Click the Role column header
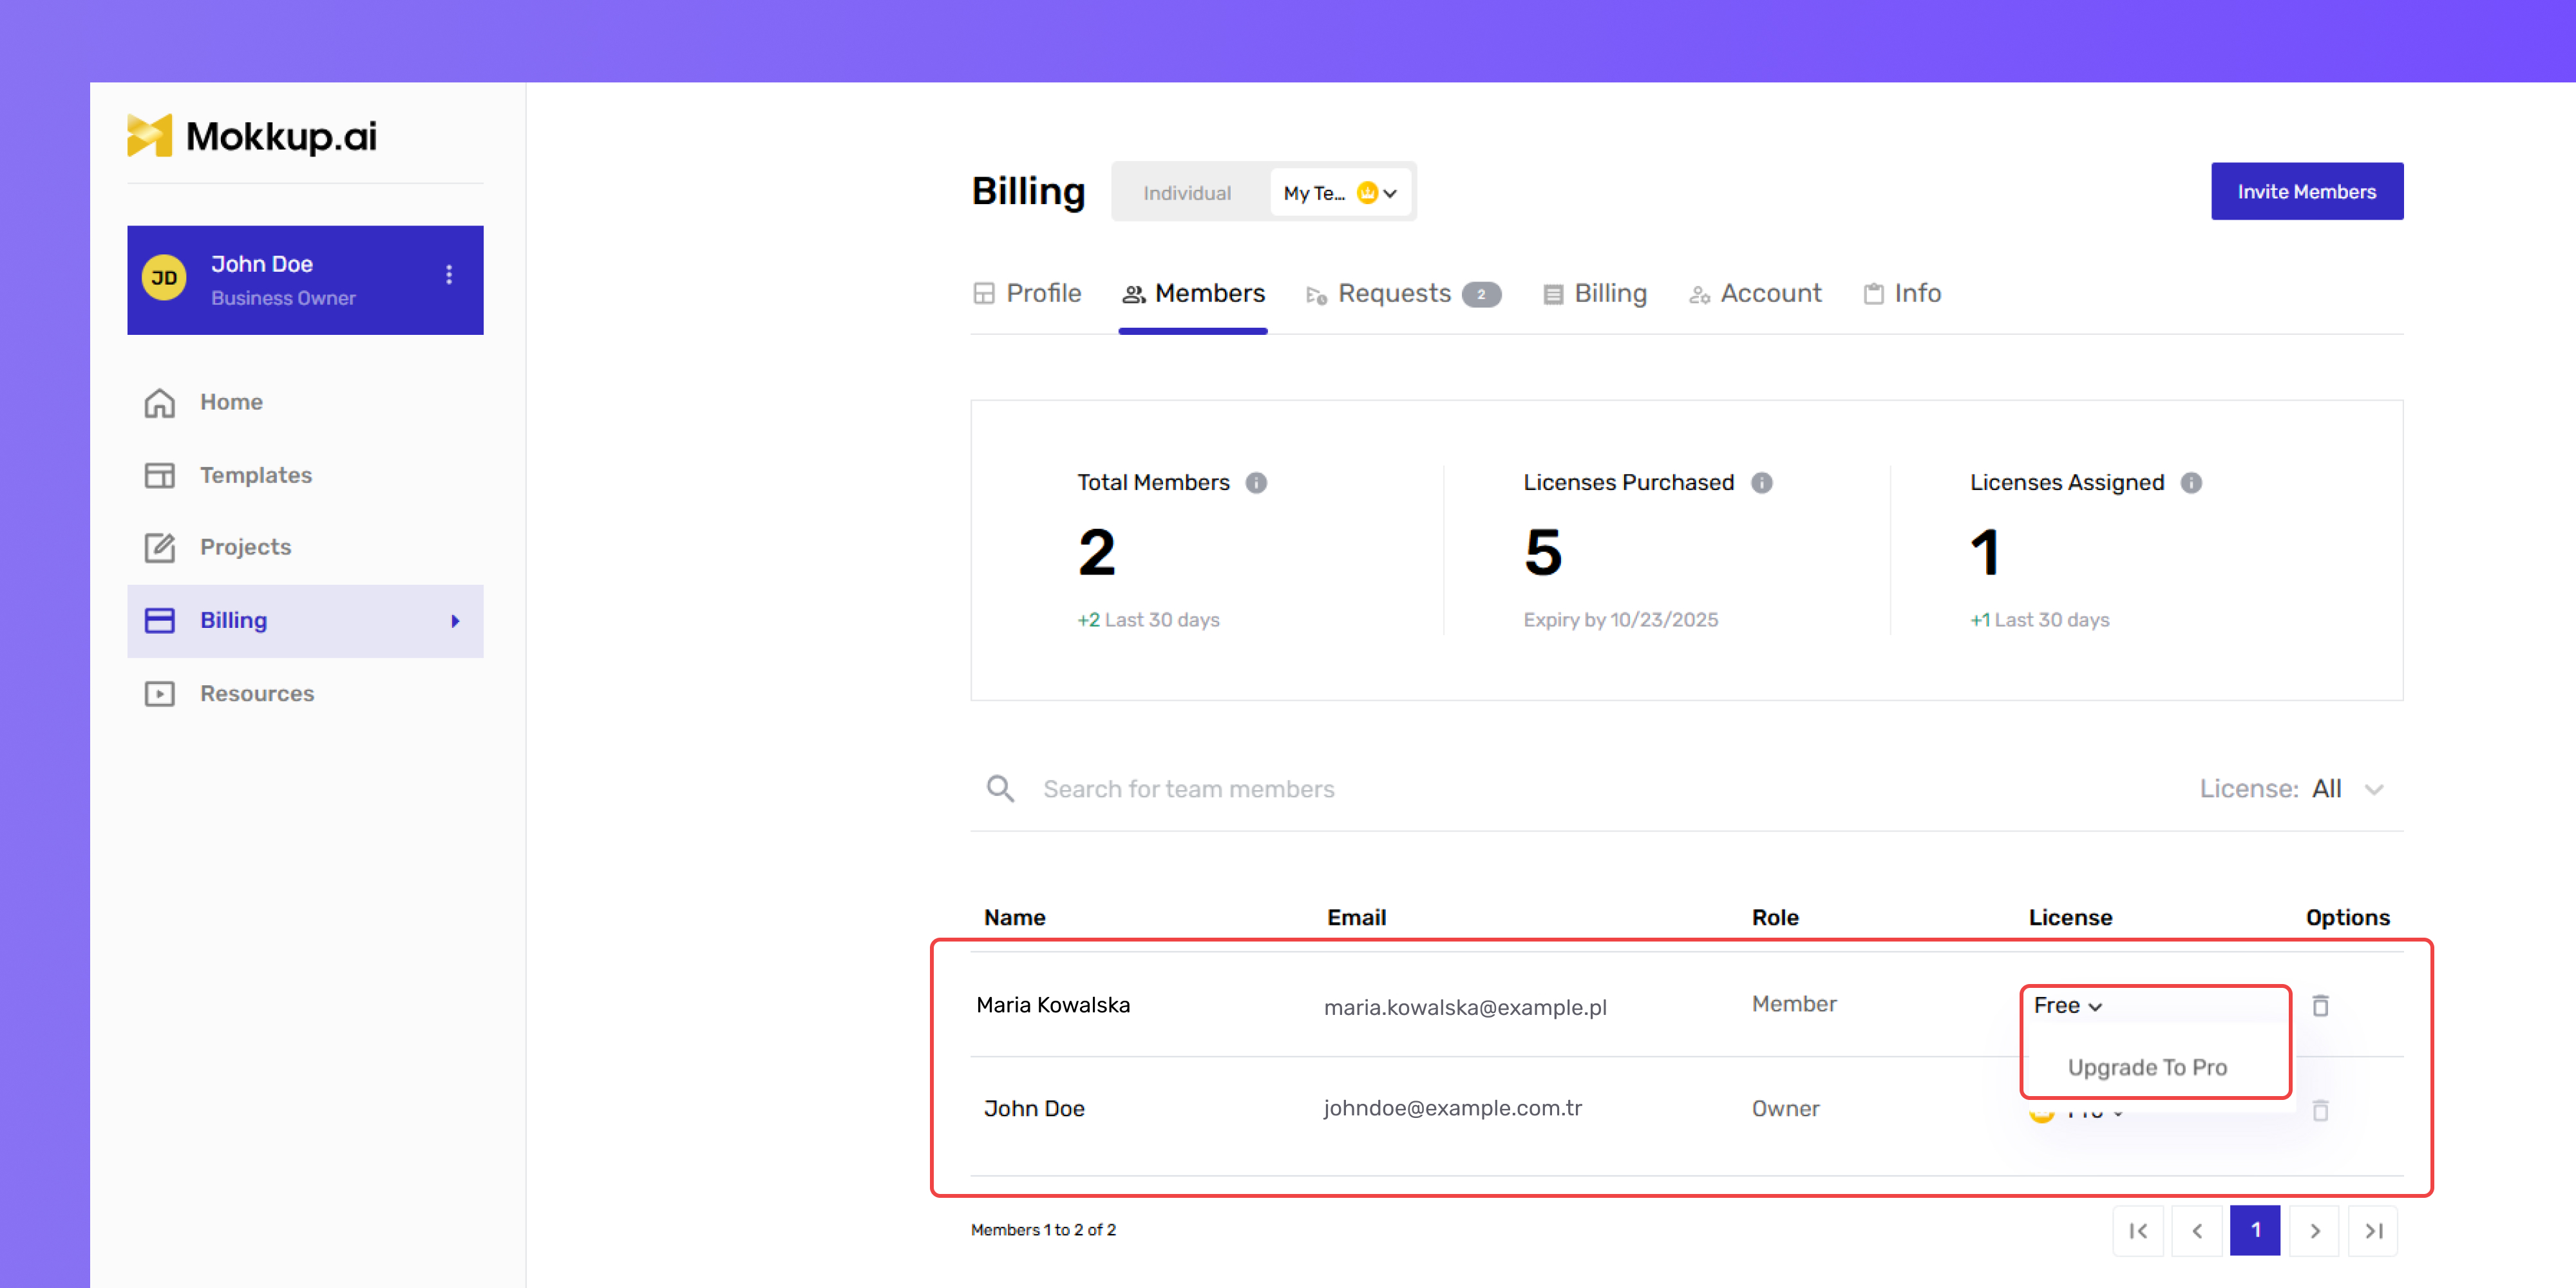The height and width of the screenshot is (1288, 2576). click(1775, 917)
